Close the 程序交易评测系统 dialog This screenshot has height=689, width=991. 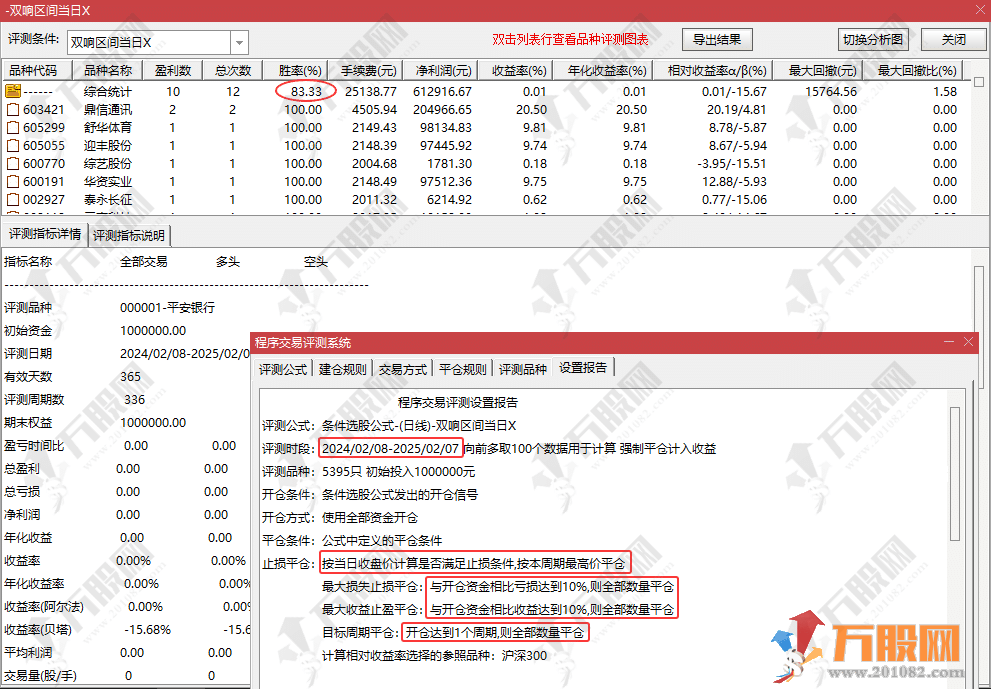968,341
